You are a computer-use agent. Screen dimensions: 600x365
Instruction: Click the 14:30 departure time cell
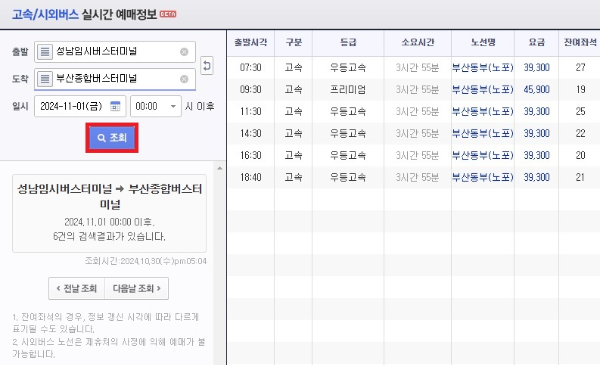pos(251,134)
